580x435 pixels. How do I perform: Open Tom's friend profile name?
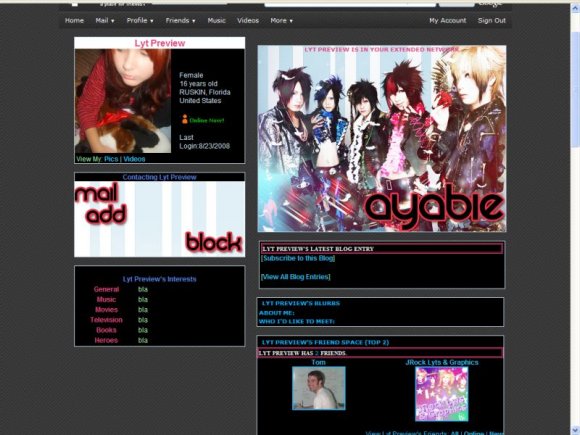[x=318, y=362]
